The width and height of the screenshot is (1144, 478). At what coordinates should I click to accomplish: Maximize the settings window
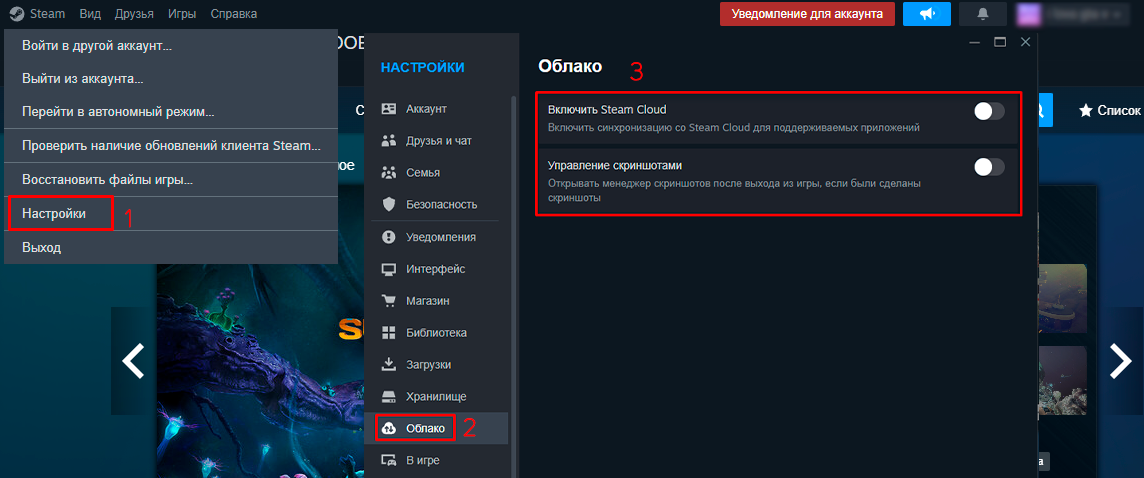point(1000,42)
